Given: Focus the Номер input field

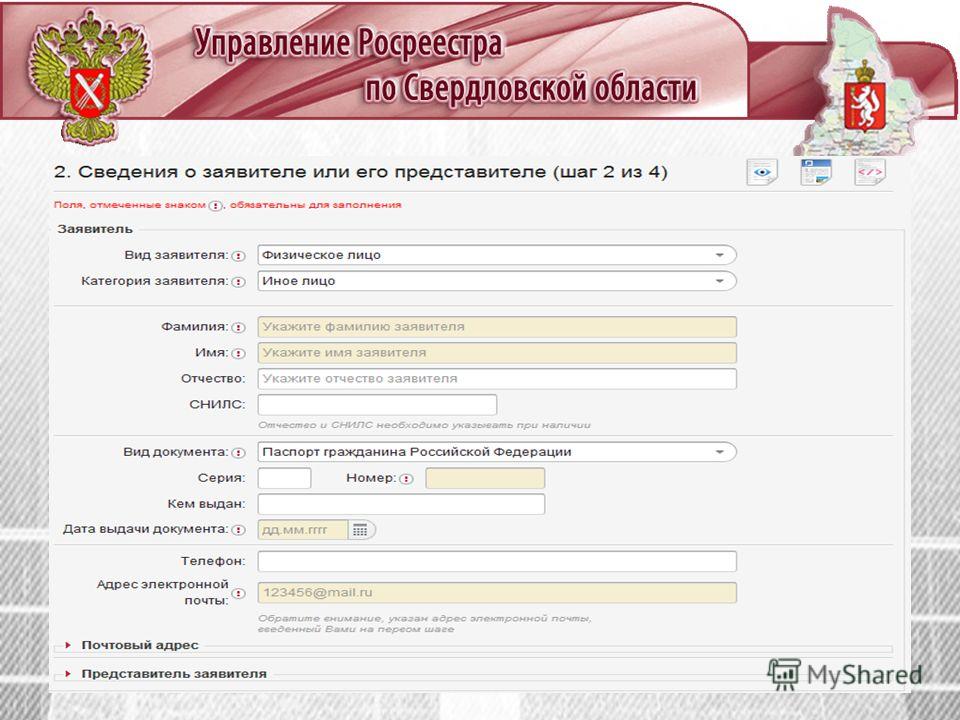Looking at the screenshot, I should tap(485, 478).
